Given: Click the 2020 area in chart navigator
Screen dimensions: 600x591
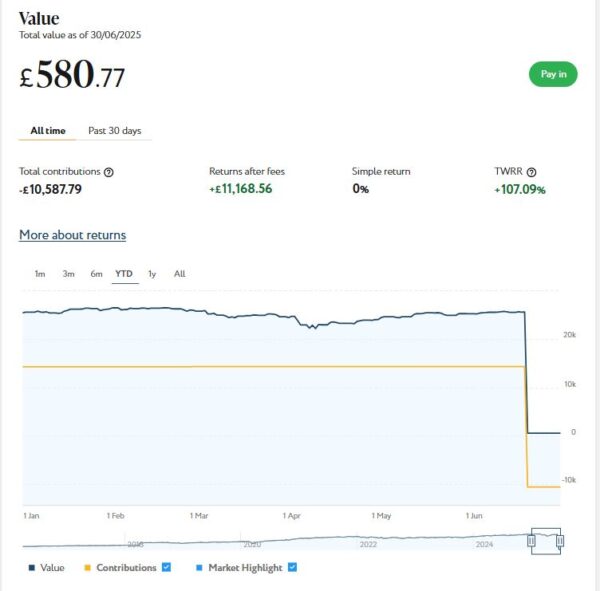Looking at the screenshot, I should tap(252, 543).
